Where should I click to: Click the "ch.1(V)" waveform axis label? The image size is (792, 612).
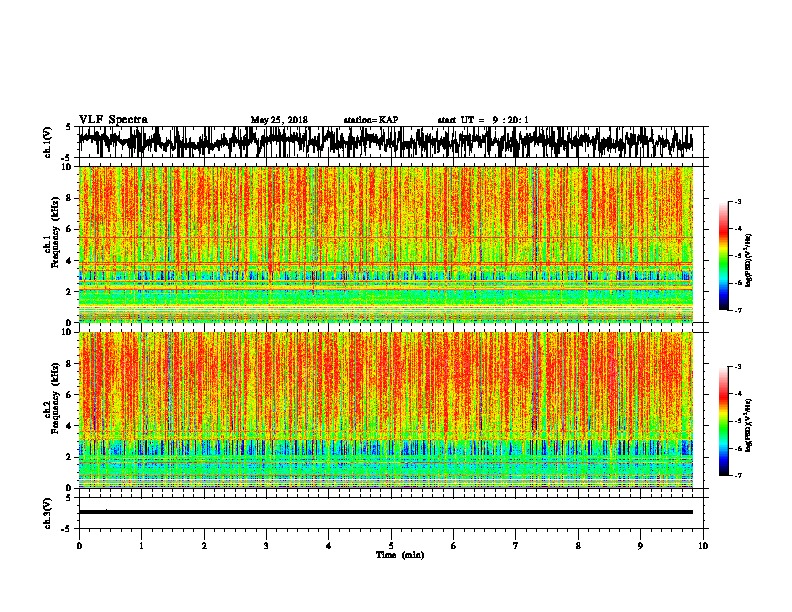48,142
